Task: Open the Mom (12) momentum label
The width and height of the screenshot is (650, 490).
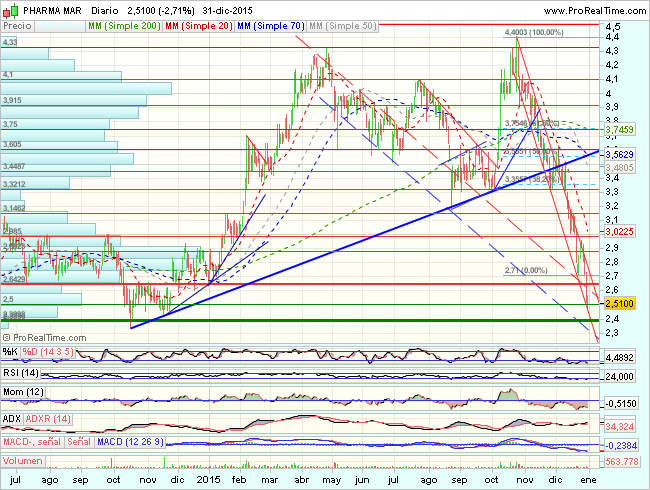Action: click(23, 392)
